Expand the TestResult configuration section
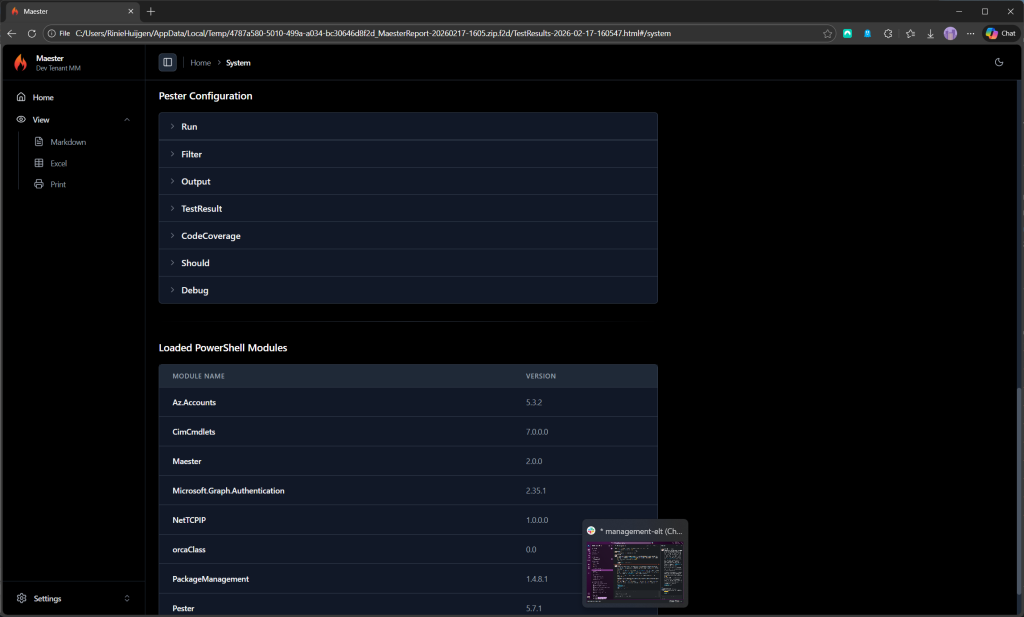 coord(408,208)
